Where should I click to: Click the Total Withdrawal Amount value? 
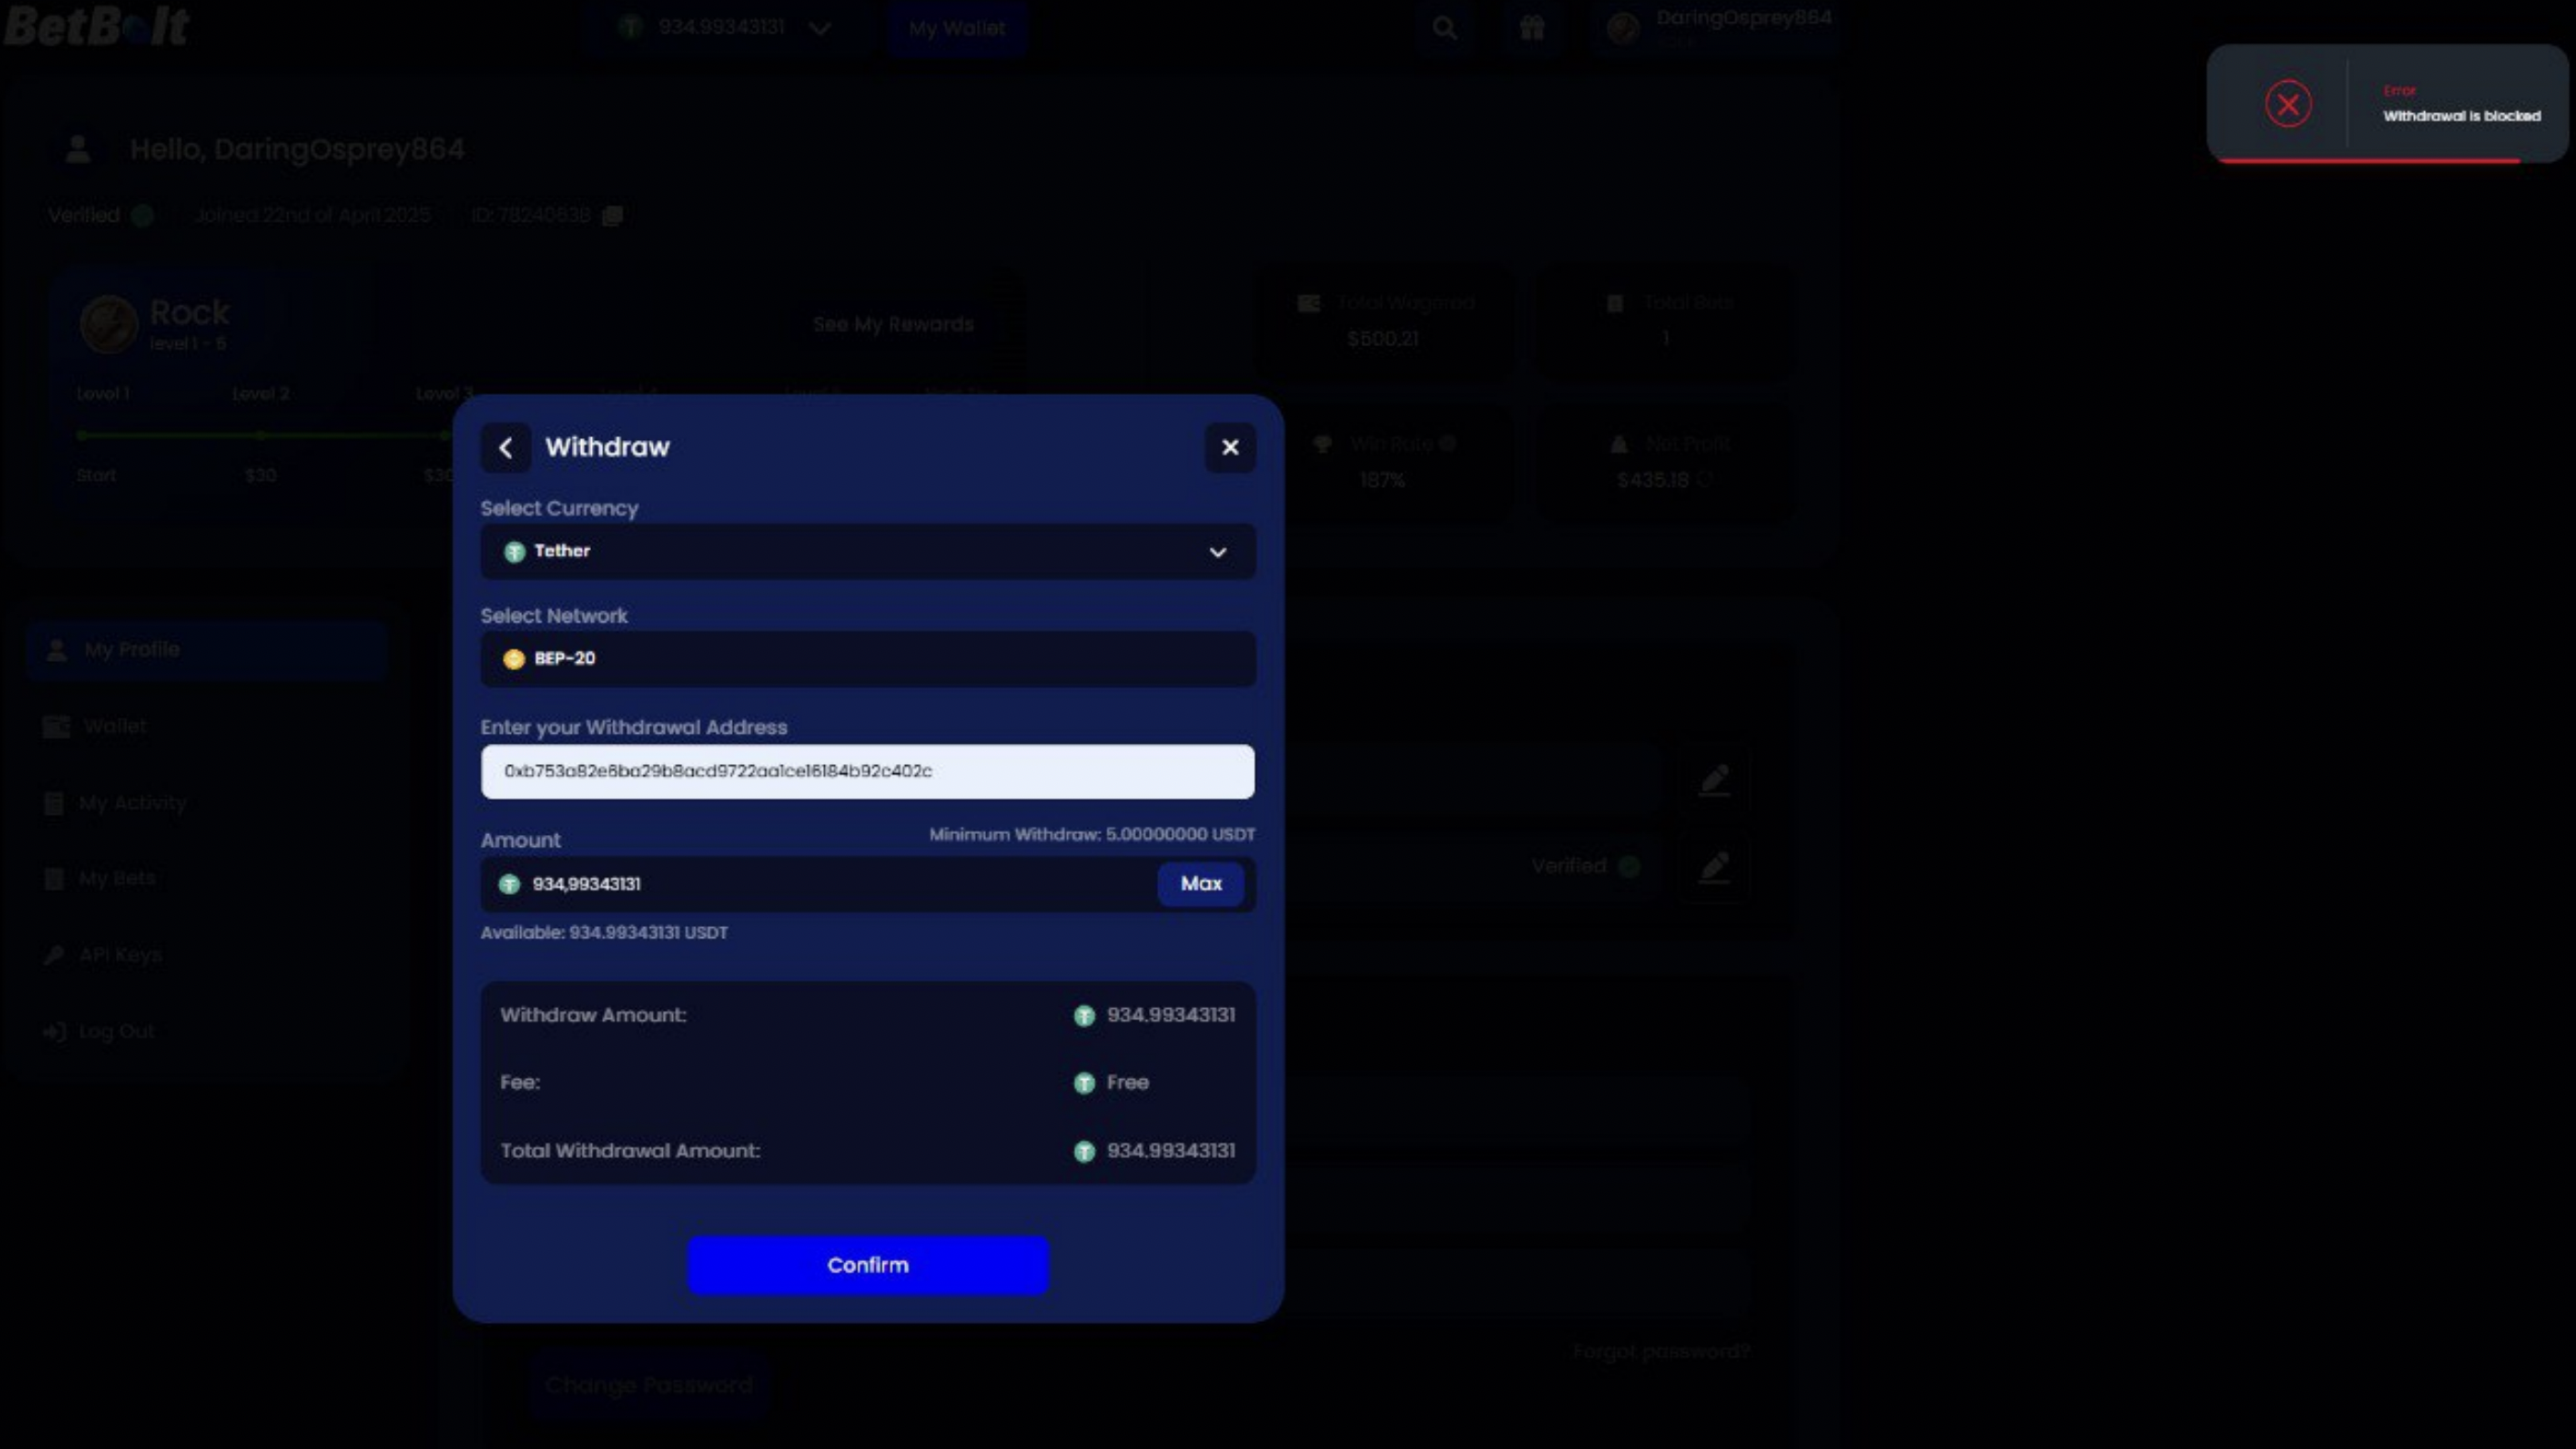1170,1151
